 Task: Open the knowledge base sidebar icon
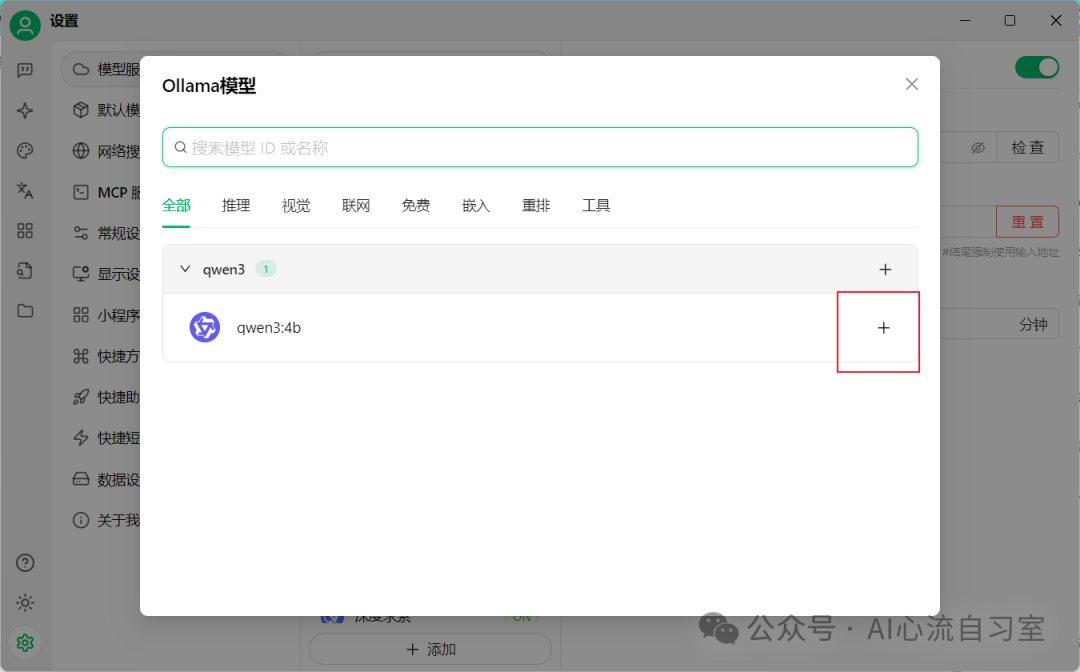tap(25, 271)
